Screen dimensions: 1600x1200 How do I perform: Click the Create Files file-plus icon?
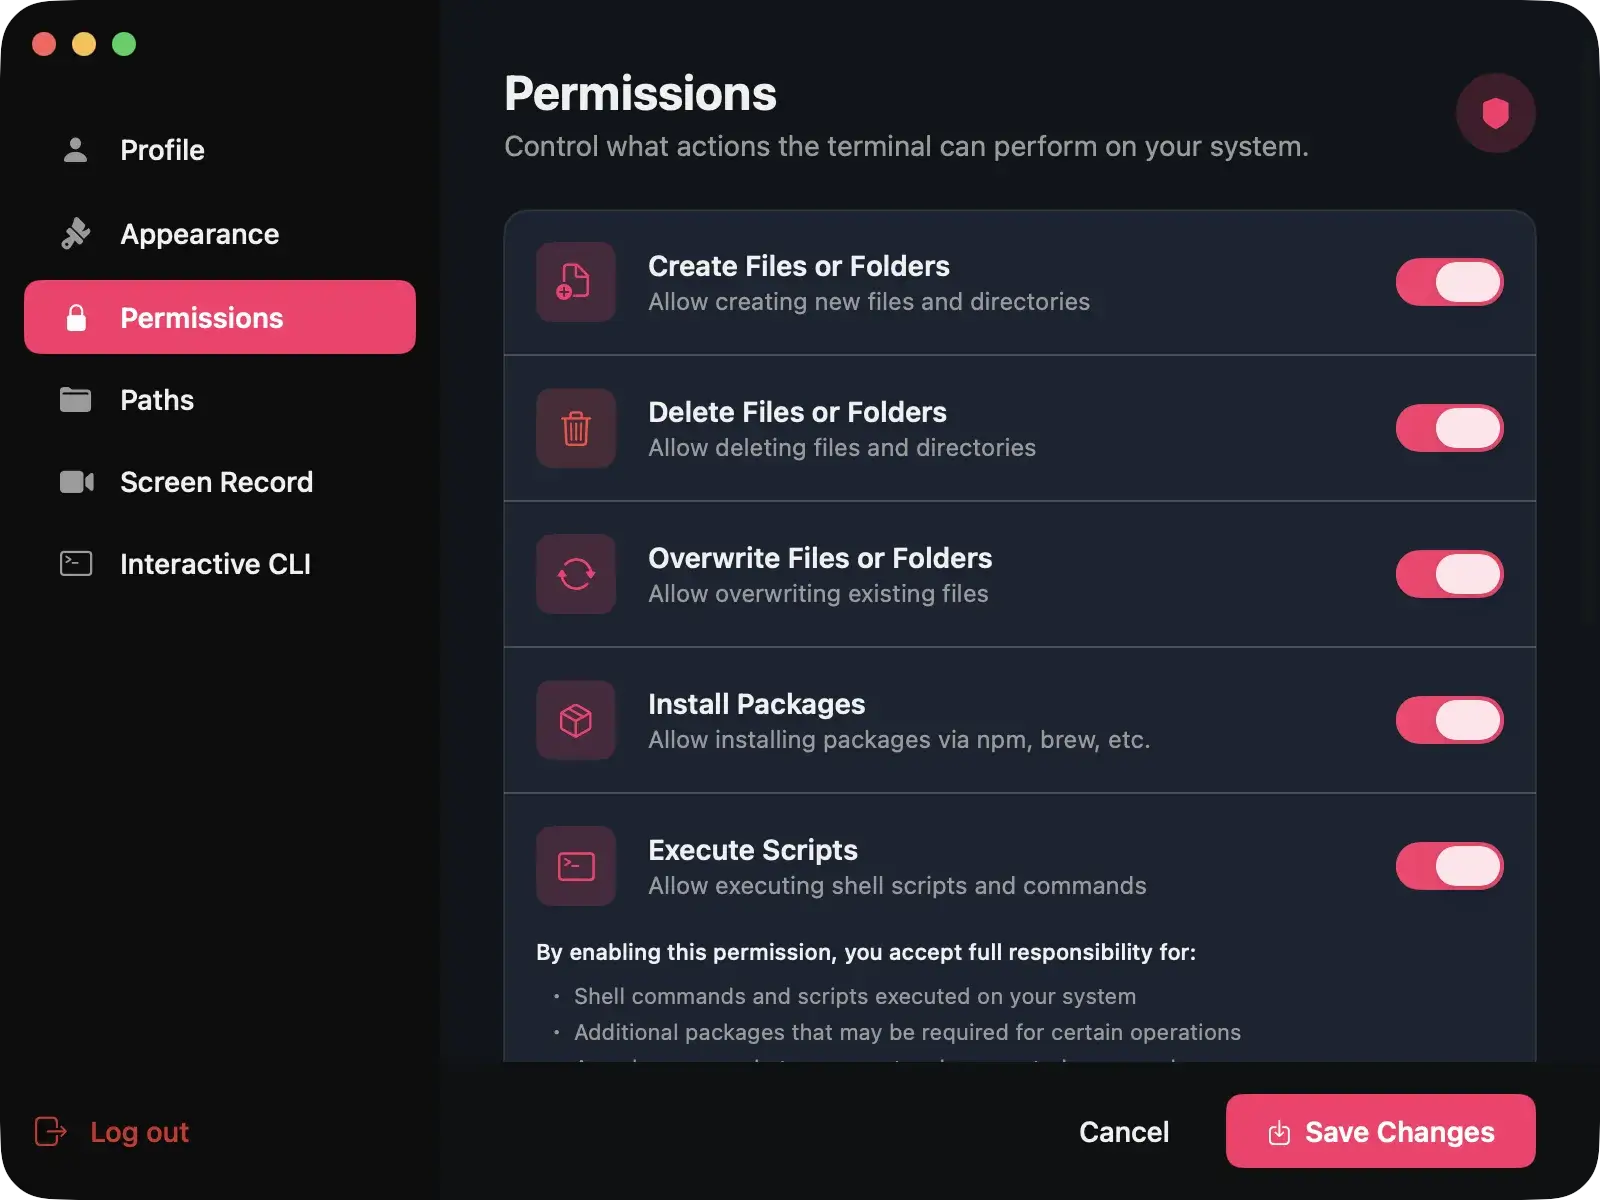pyautogui.click(x=575, y=282)
